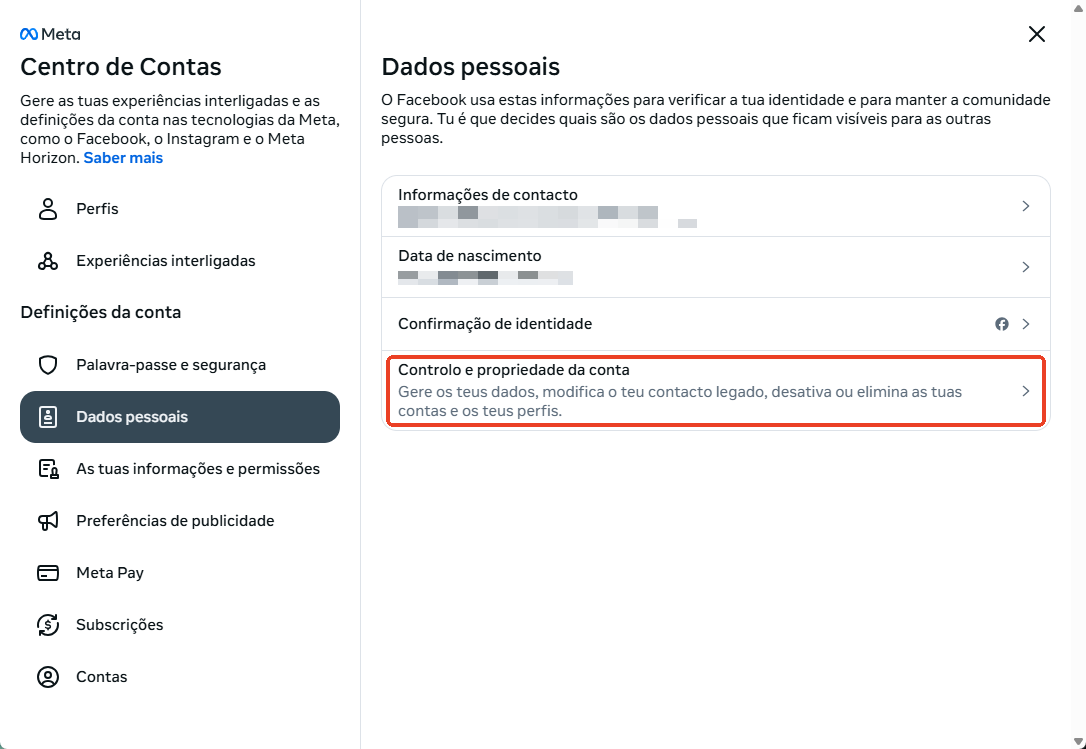Click the Contas circle icon
The image size is (1086, 749).
(48, 677)
